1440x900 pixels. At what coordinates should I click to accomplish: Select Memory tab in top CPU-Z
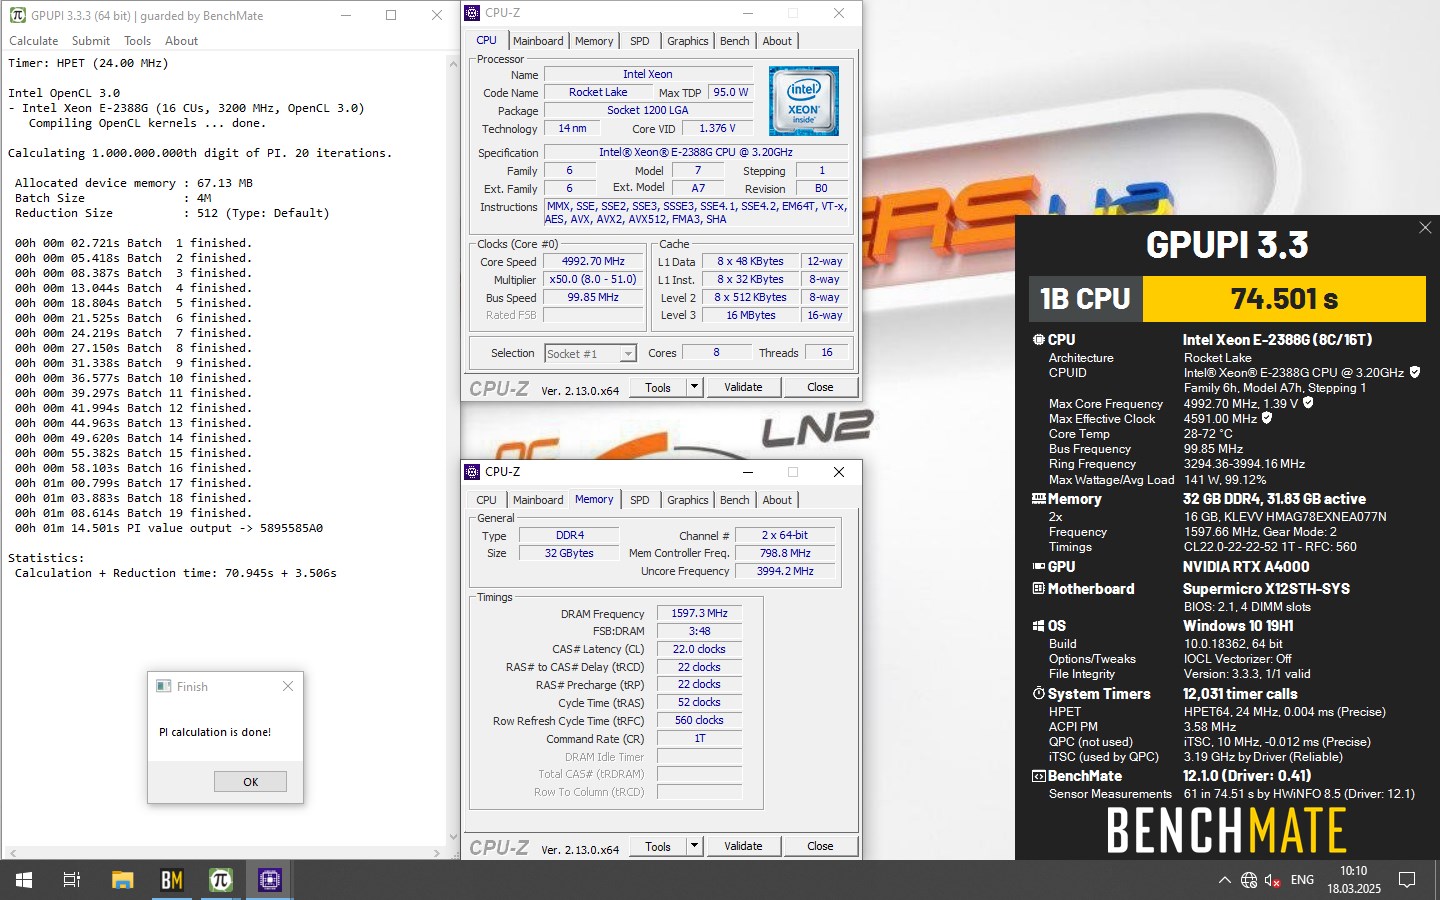pos(594,41)
